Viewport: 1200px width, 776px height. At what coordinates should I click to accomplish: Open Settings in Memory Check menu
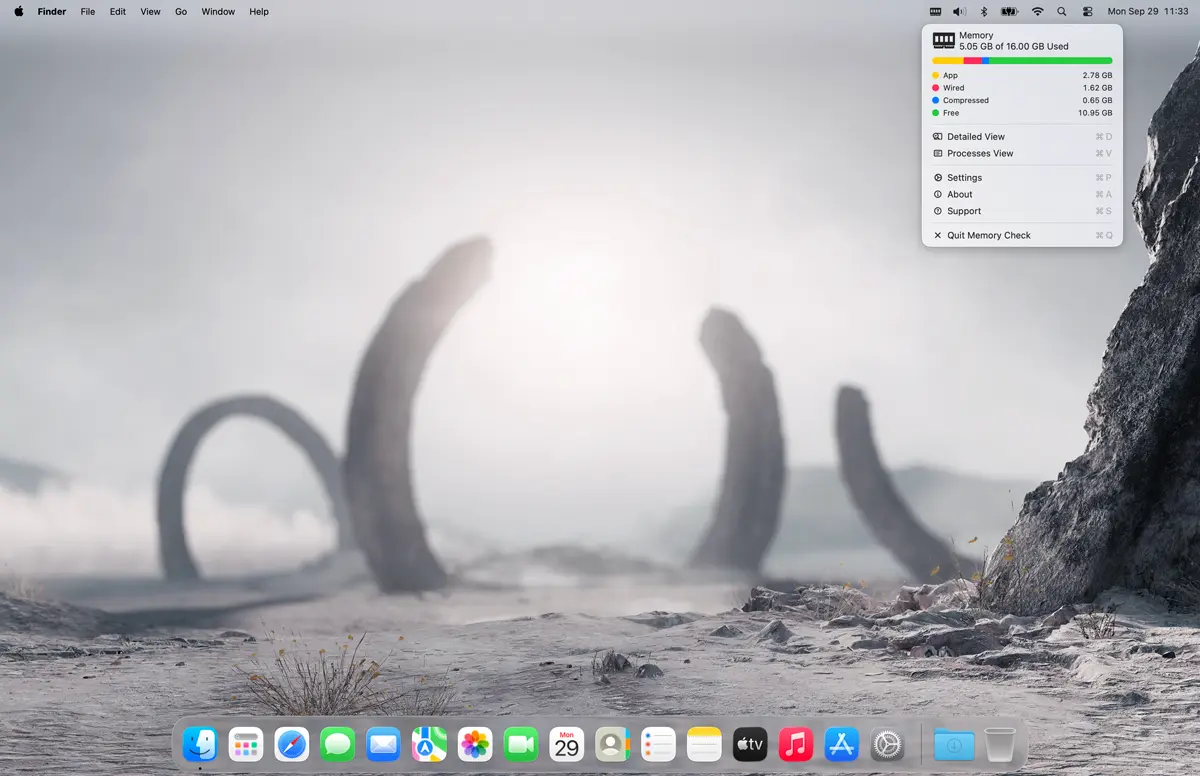click(964, 178)
